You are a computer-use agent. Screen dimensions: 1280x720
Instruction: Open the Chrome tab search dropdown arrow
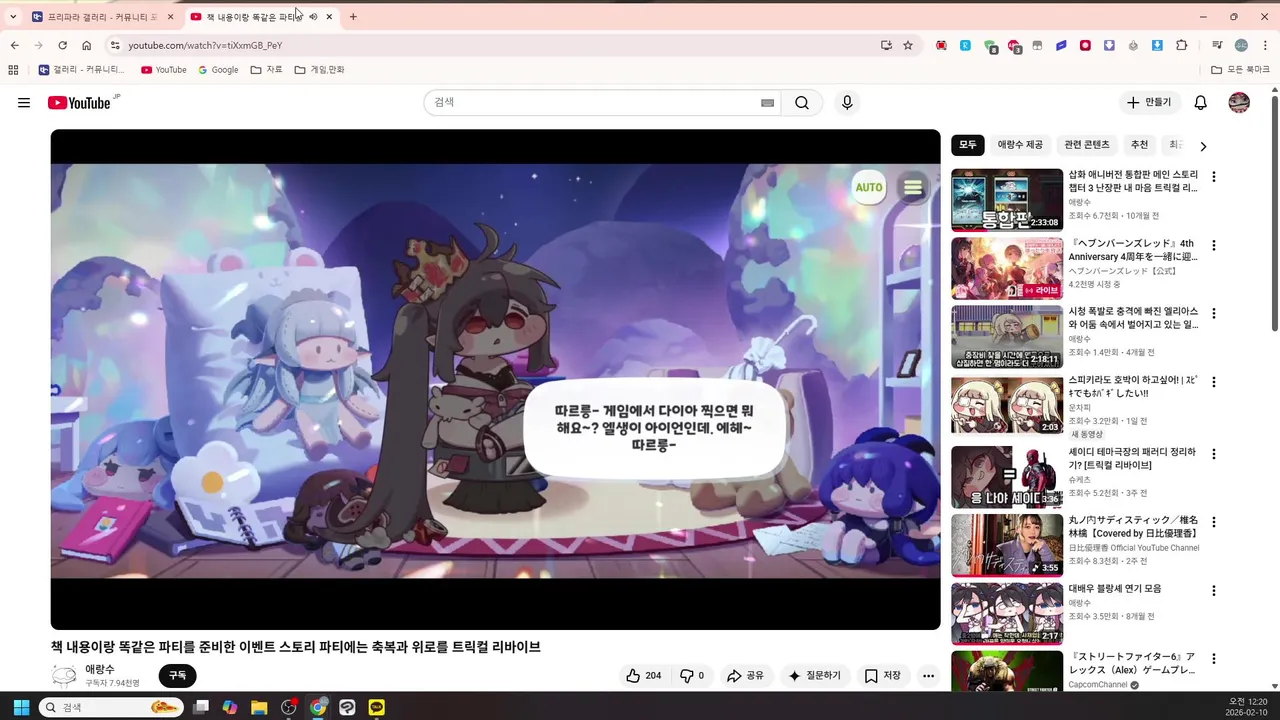pos(13,17)
